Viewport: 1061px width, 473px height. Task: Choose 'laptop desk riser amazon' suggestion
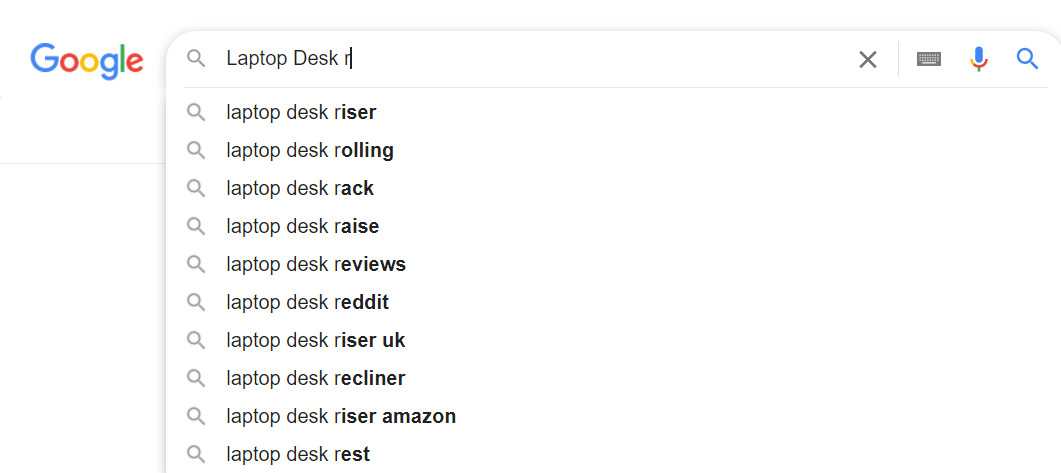coord(341,416)
